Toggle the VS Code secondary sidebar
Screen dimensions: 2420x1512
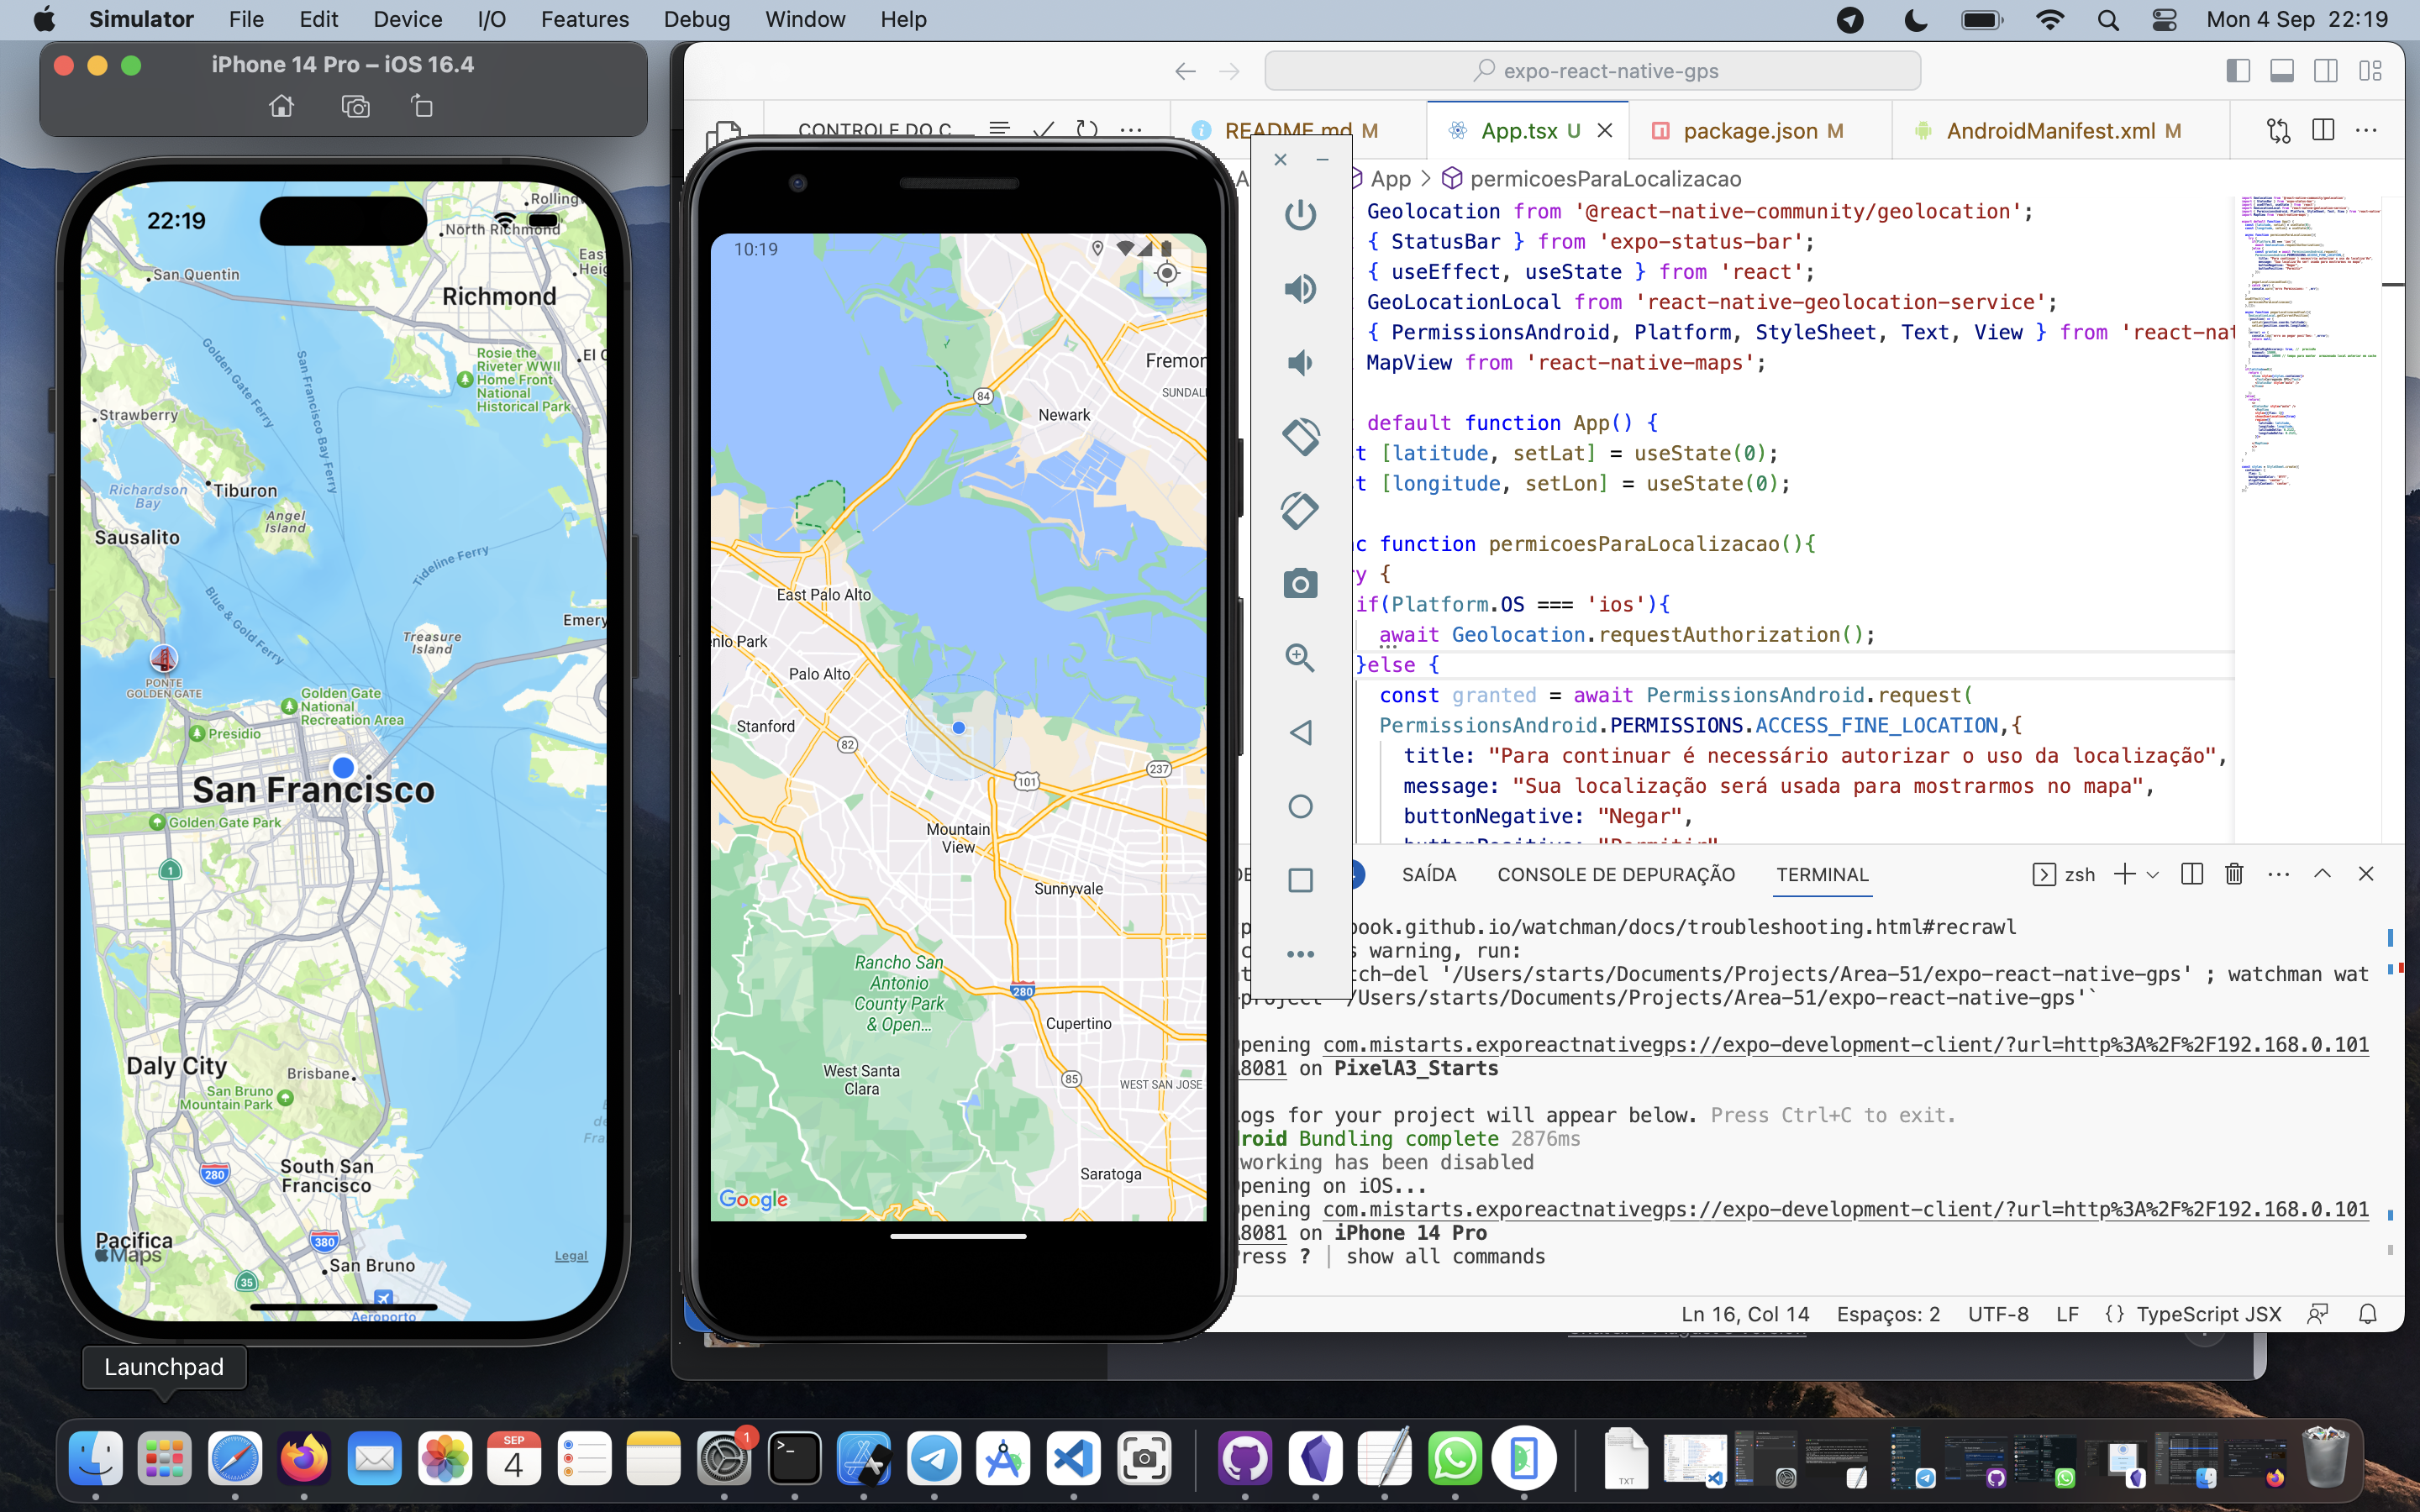[2326, 71]
